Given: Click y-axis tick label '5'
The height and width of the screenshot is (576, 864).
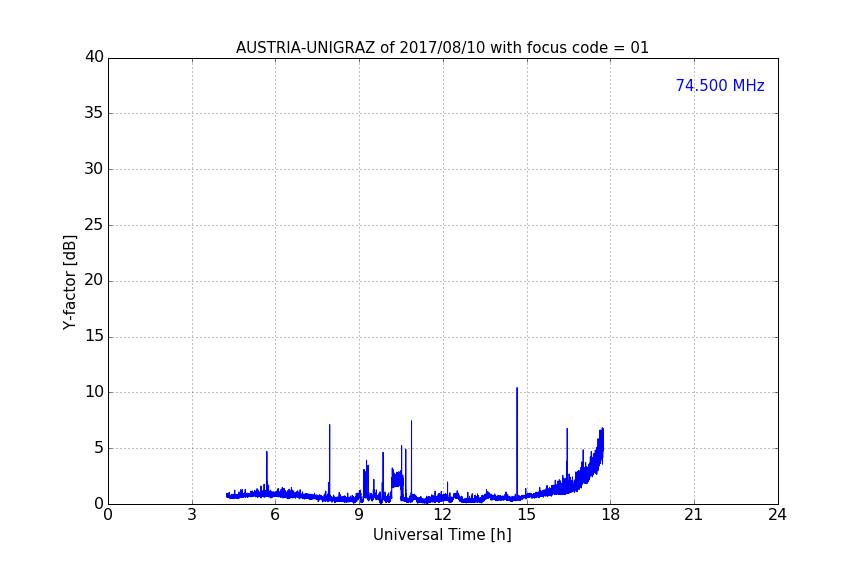Looking at the screenshot, I should pyautogui.click(x=99, y=448).
